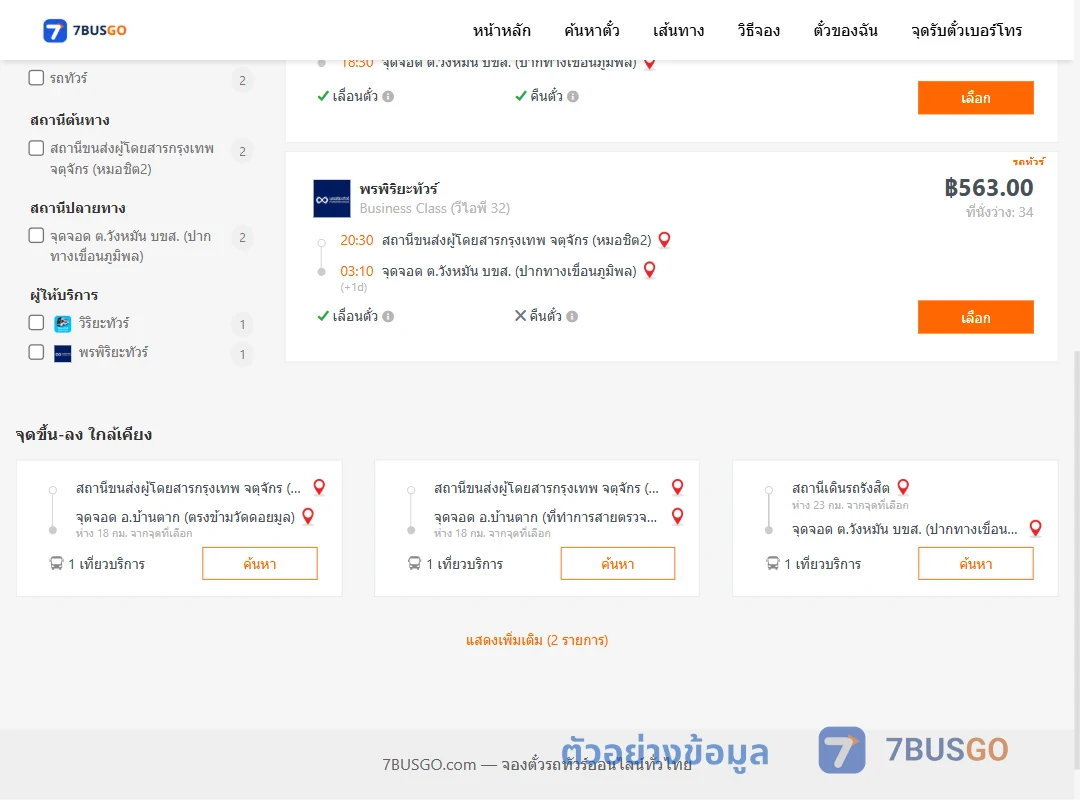The height and width of the screenshot is (800, 1080).
Task: Click ที่นั่งว่าง: 34 seat count
Action: (999, 212)
